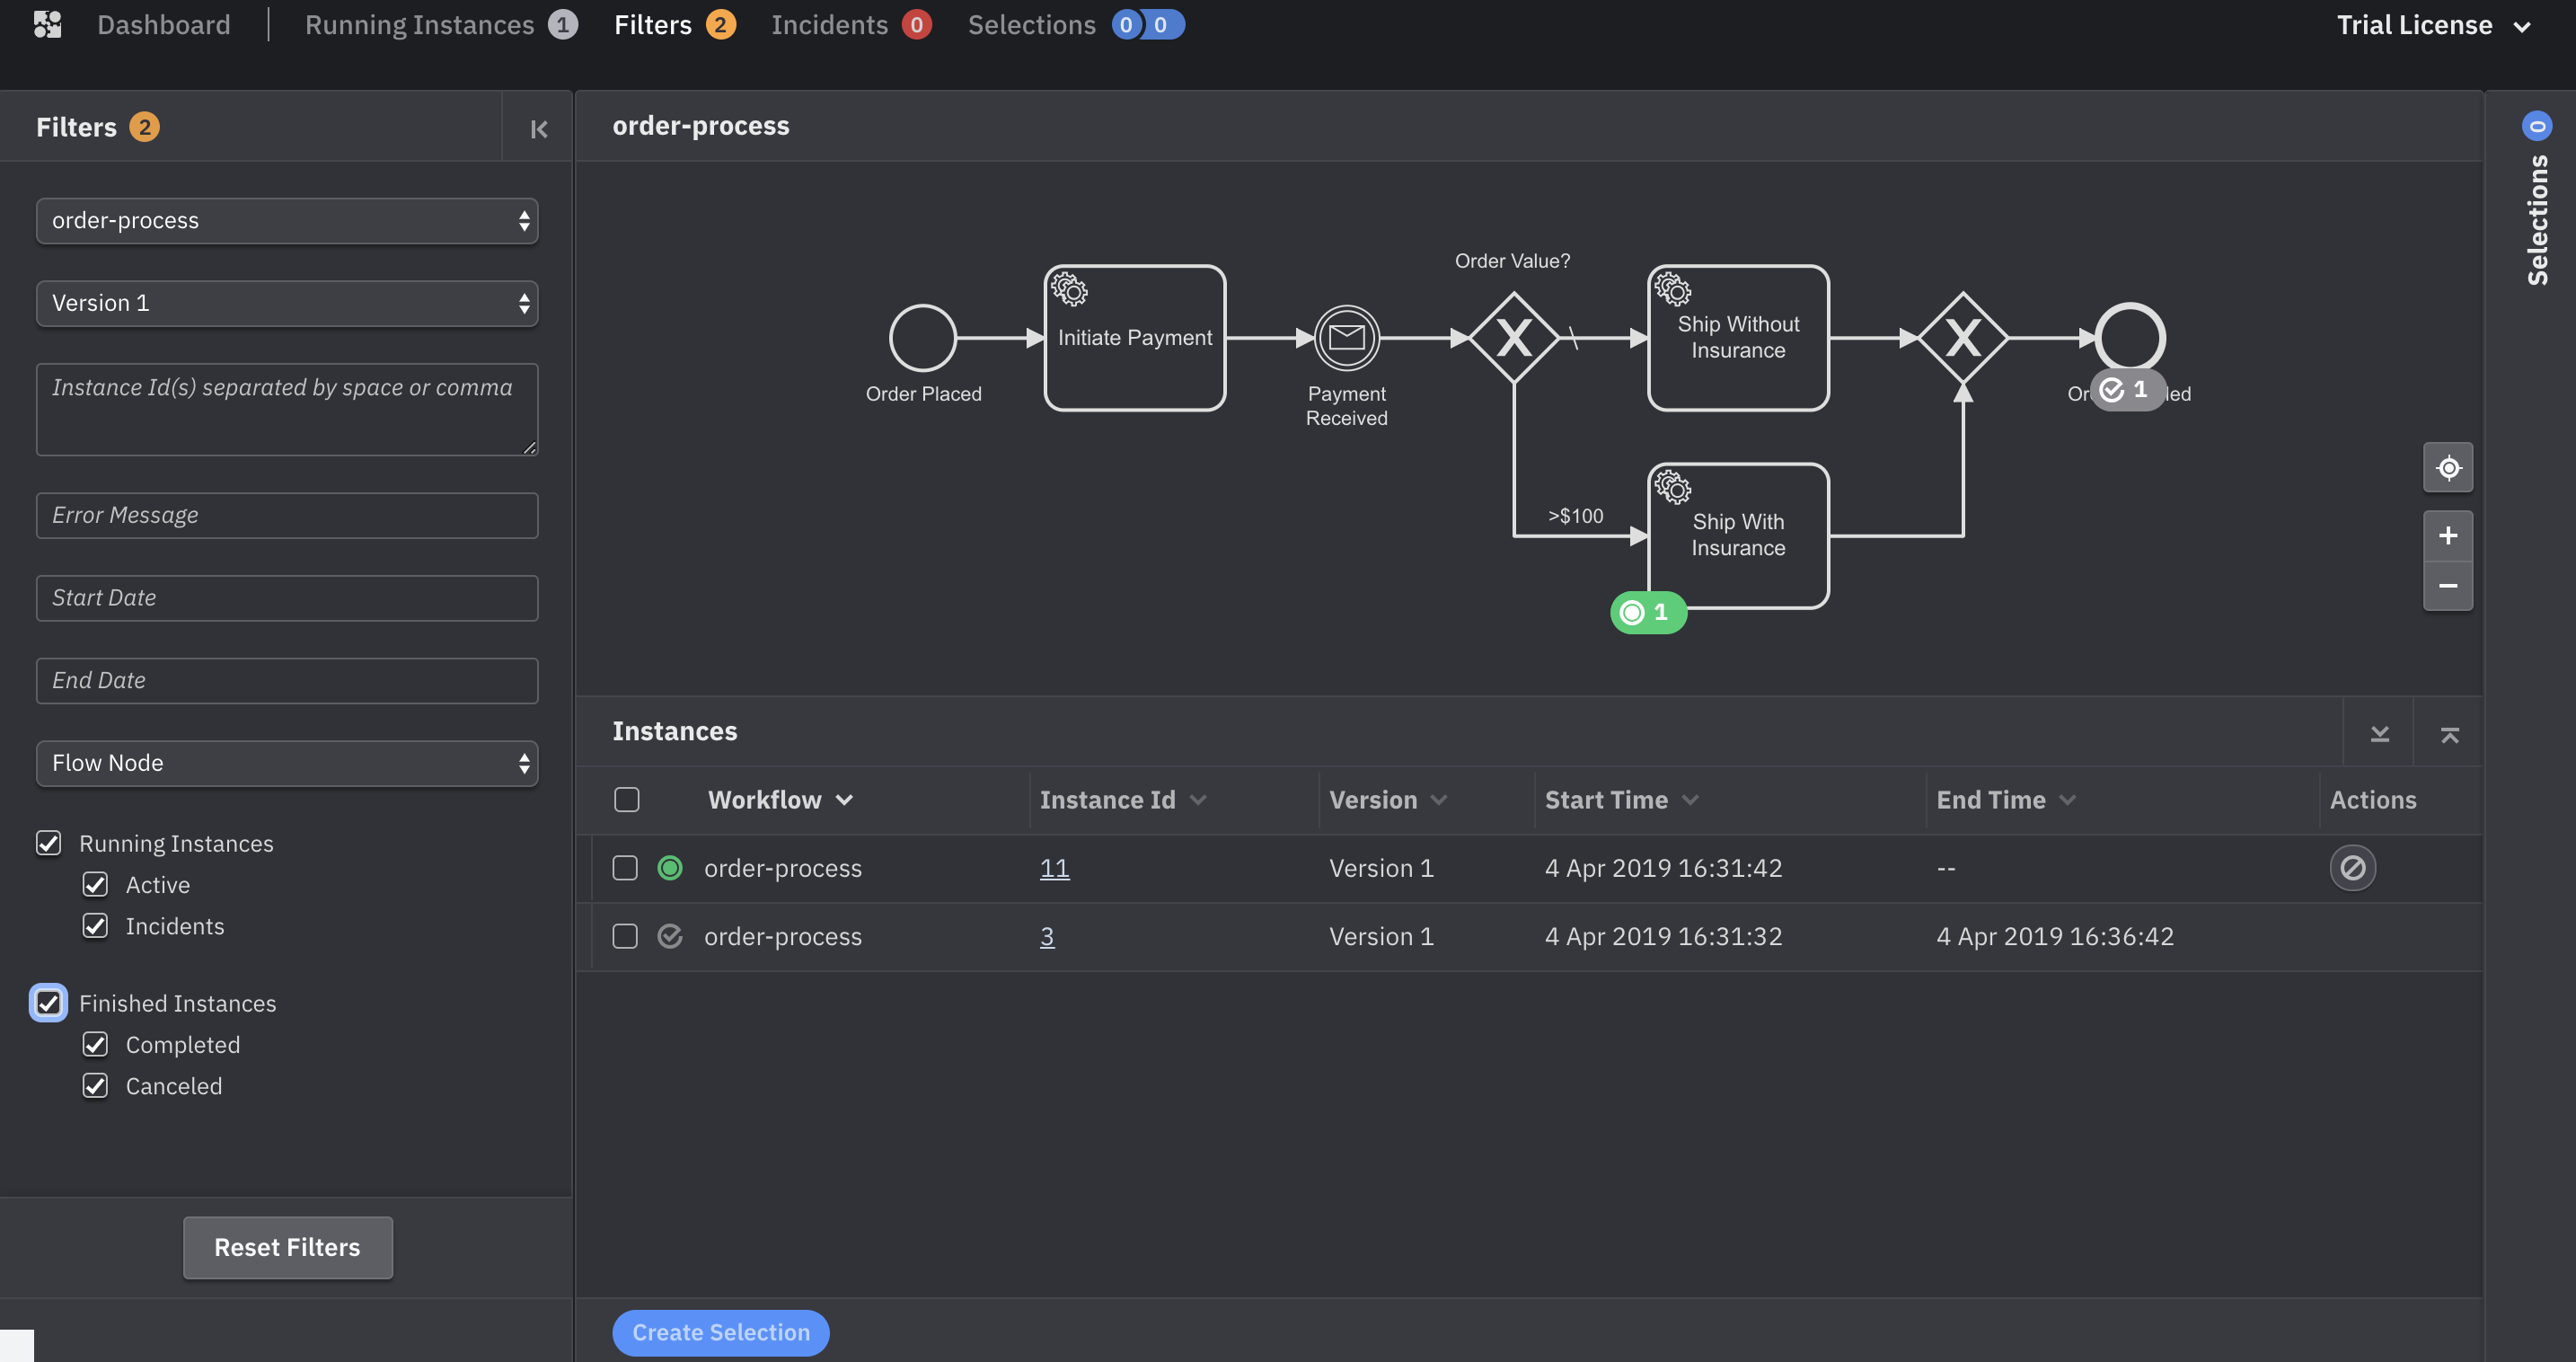Click start time 4 Apr 2019 16:31:42
2576x1362 pixels.
coord(1663,867)
